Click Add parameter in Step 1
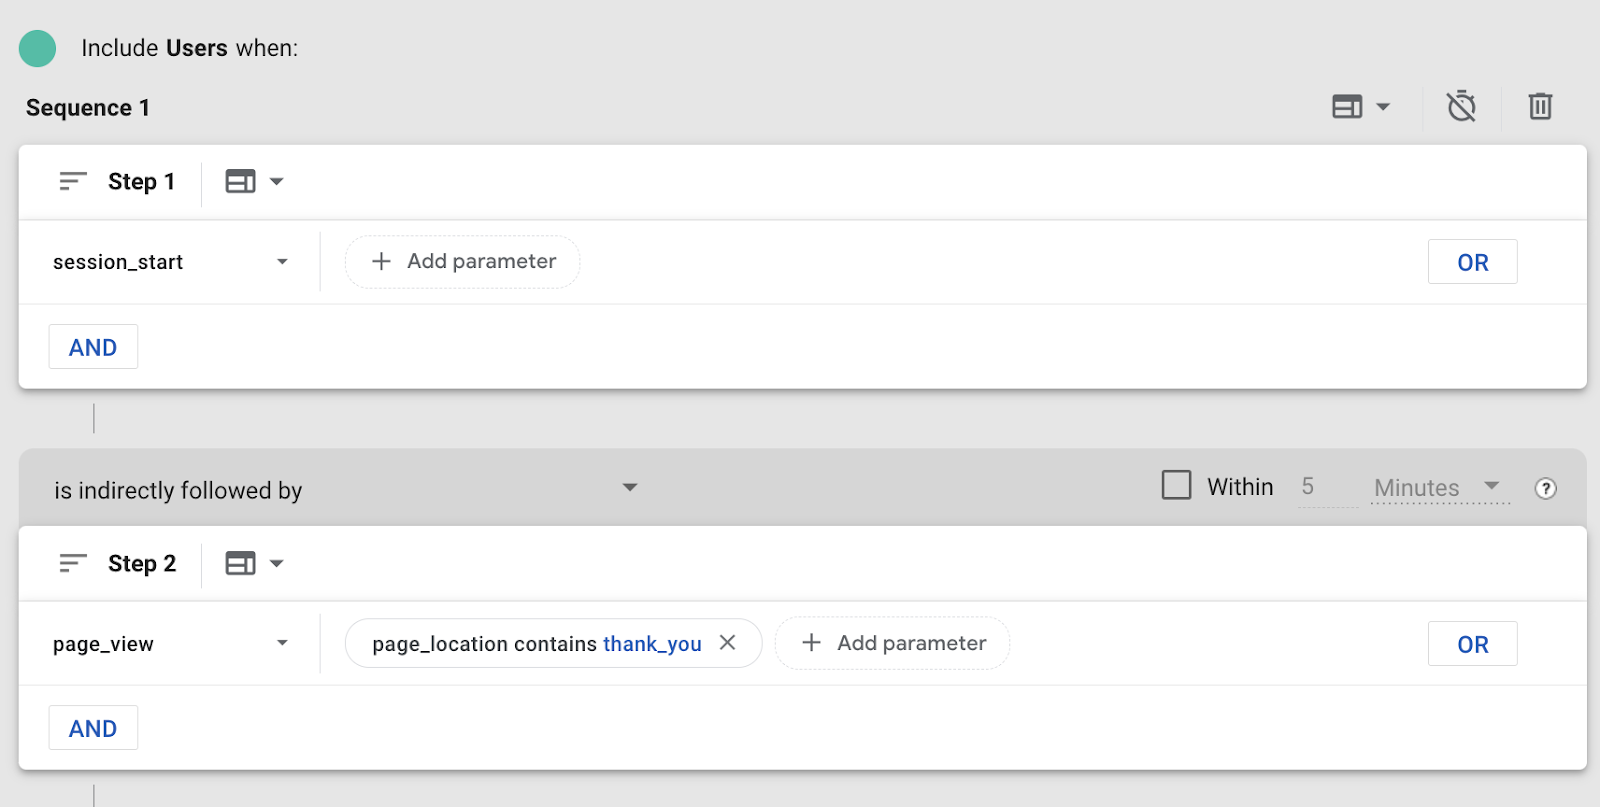Image resolution: width=1600 pixels, height=807 pixels. [463, 262]
